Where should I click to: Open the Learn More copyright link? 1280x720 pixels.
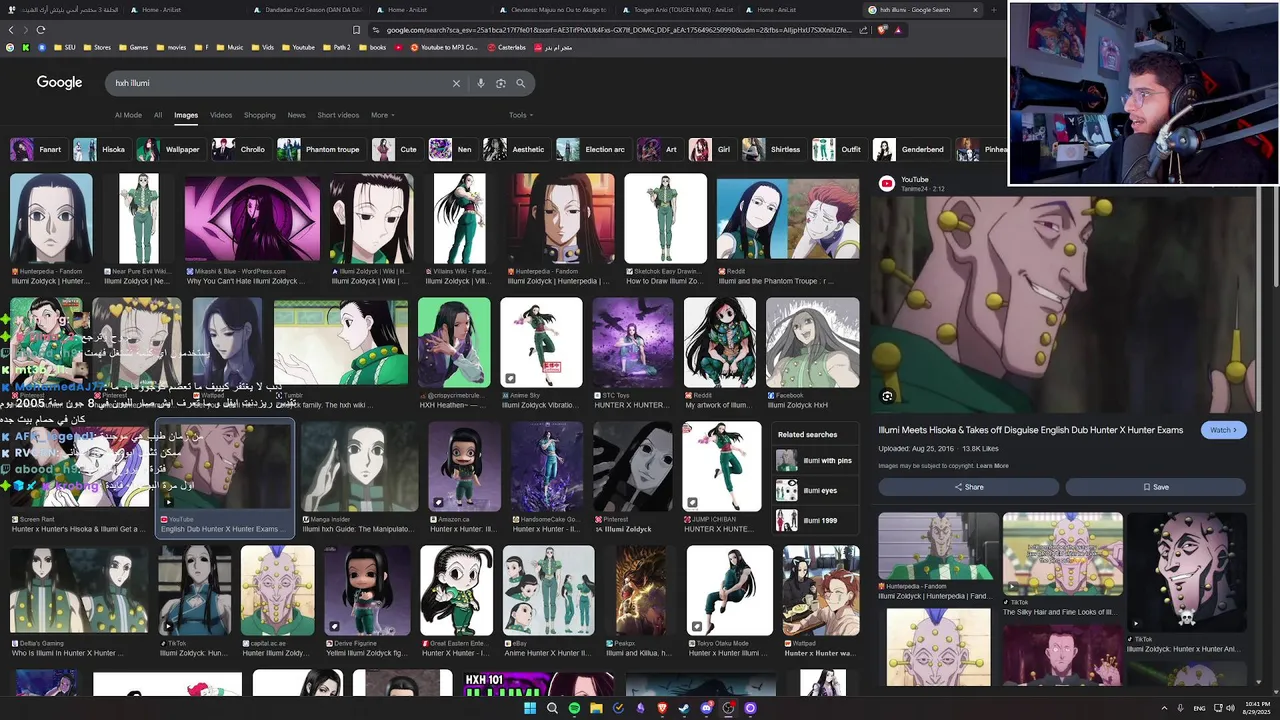[x=992, y=466]
